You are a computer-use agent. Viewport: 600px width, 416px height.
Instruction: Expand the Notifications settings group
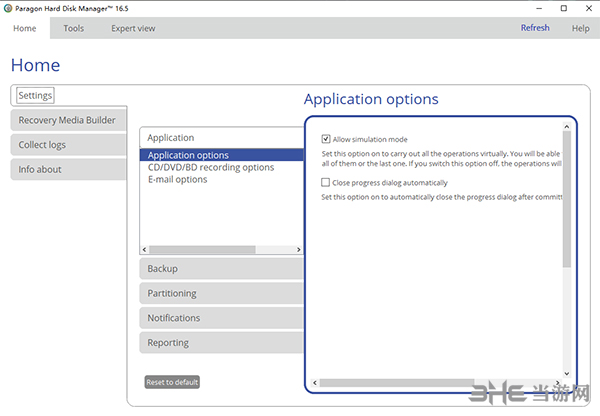pyautogui.click(x=222, y=318)
